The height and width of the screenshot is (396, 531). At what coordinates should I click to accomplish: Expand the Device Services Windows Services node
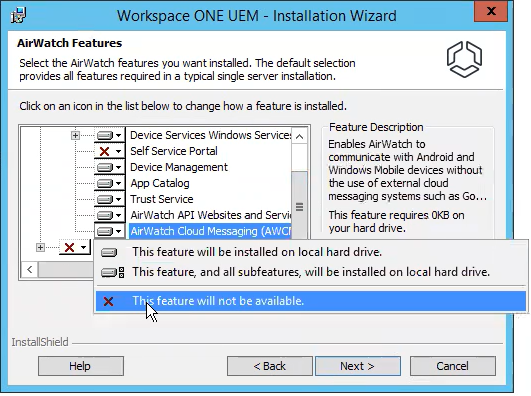(x=75, y=136)
